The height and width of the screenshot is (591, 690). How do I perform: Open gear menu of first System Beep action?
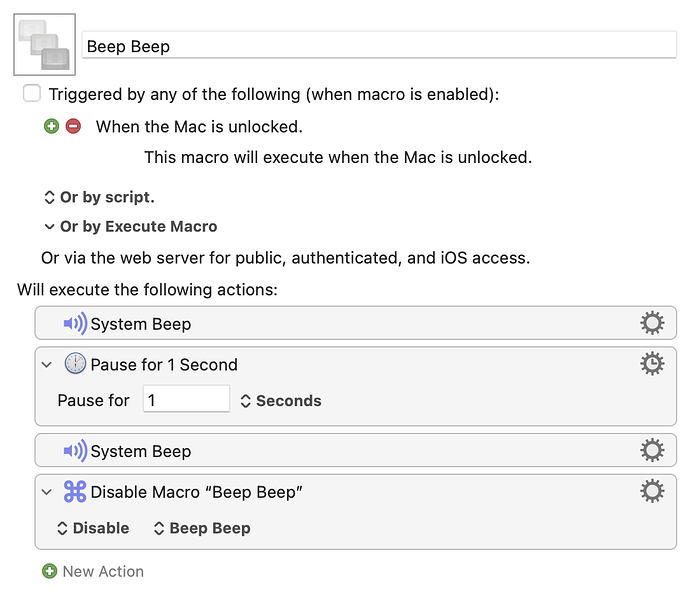click(x=652, y=323)
